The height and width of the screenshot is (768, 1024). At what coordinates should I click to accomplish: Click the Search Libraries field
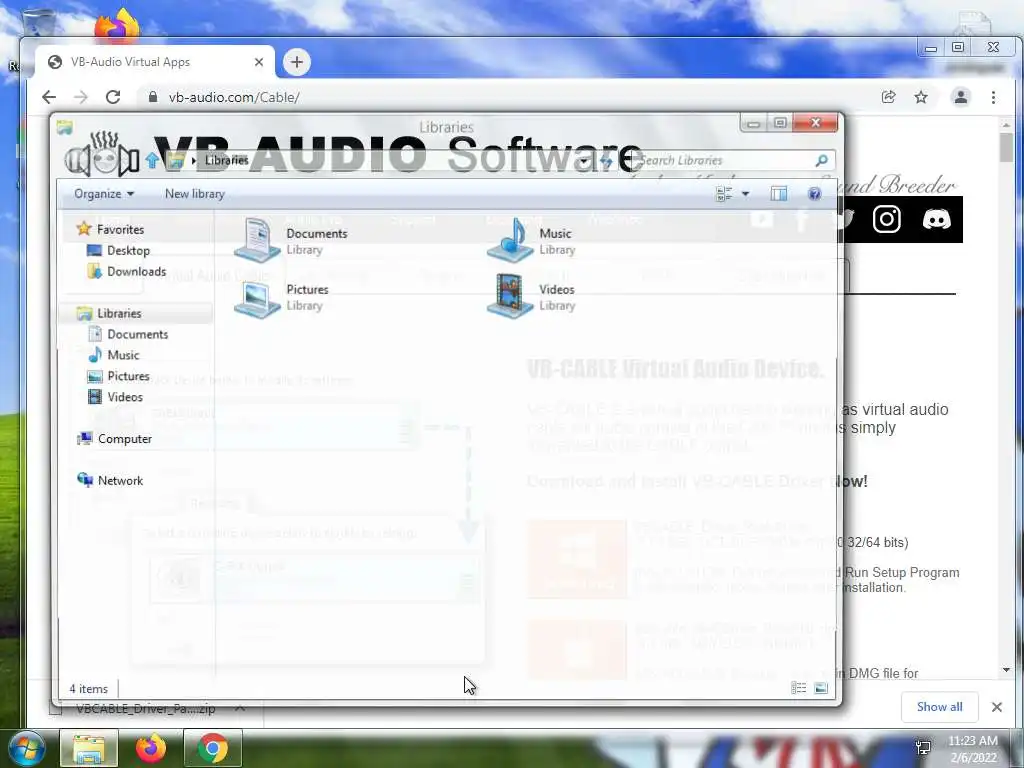click(x=725, y=160)
